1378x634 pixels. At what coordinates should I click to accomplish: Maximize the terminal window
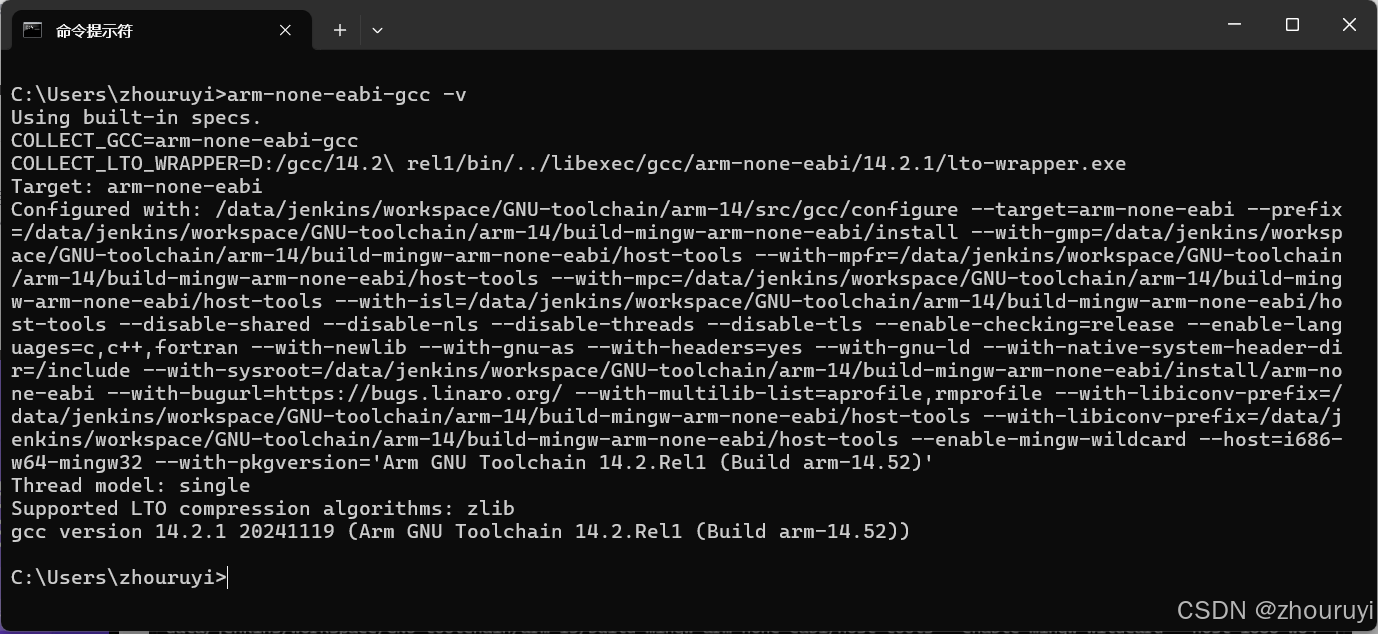(1292, 25)
